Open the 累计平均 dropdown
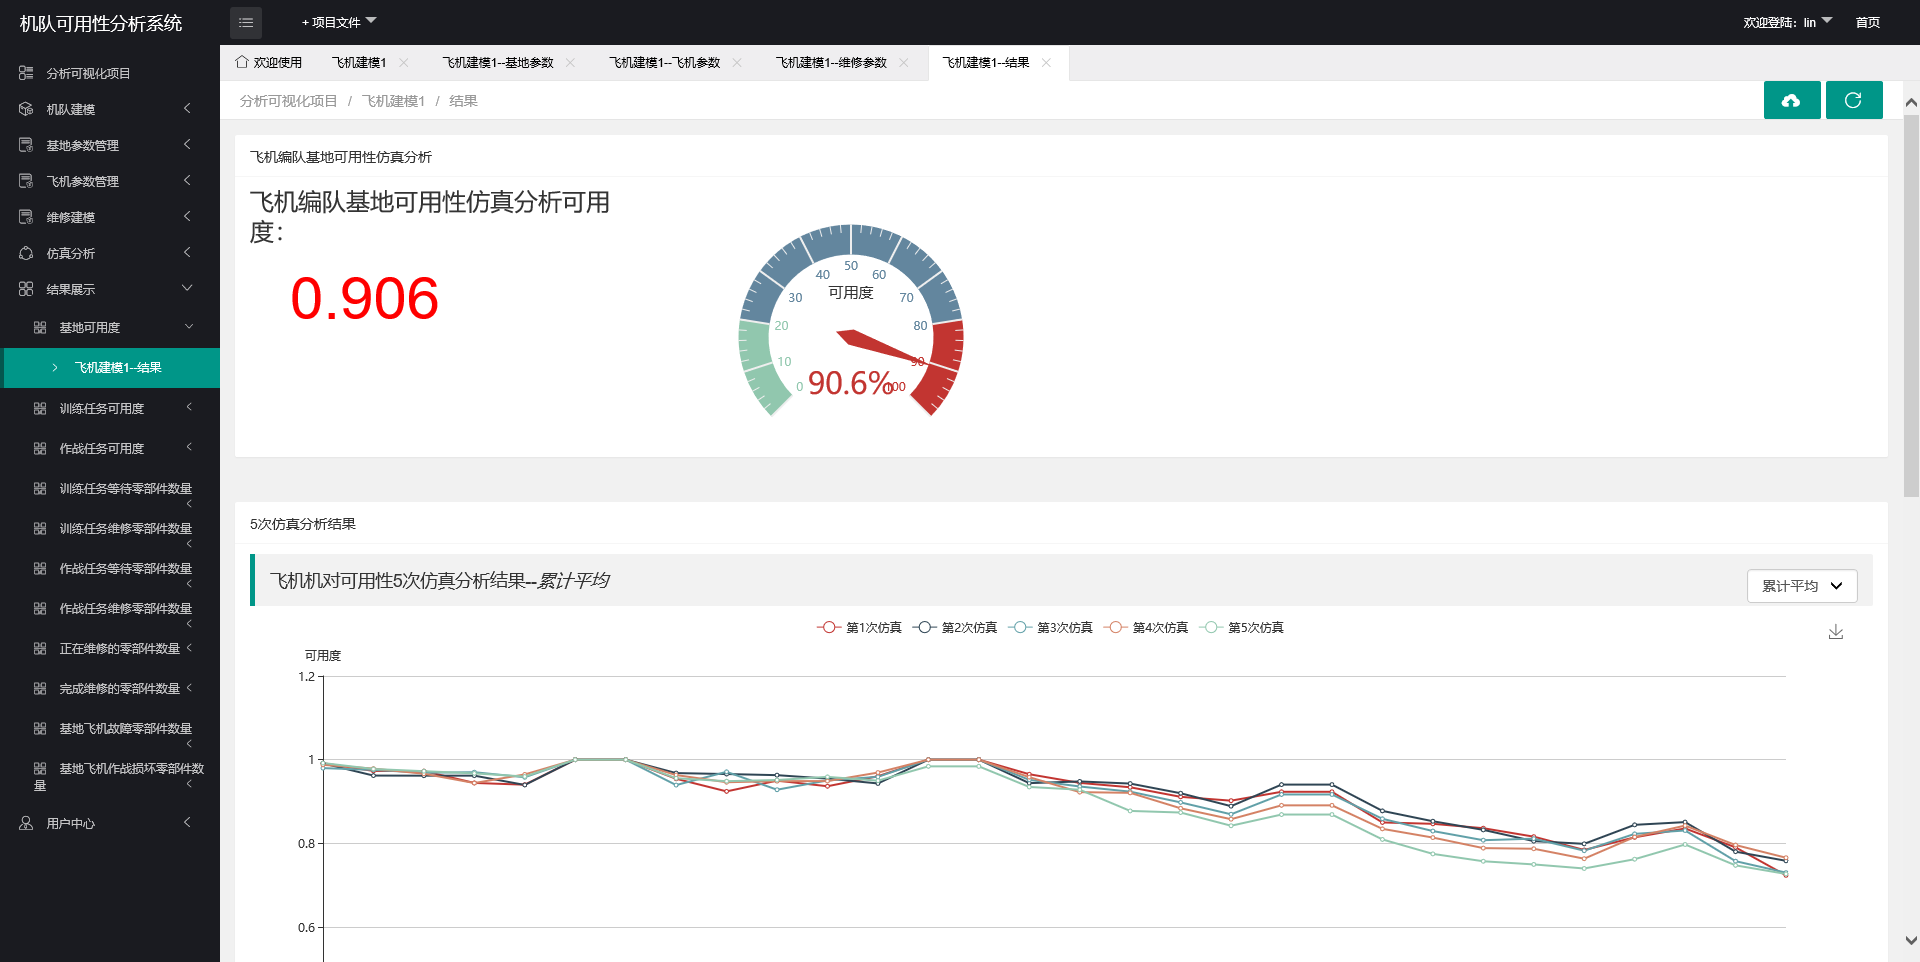Image resolution: width=1920 pixels, height=962 pixels. tap(1802, 586)
